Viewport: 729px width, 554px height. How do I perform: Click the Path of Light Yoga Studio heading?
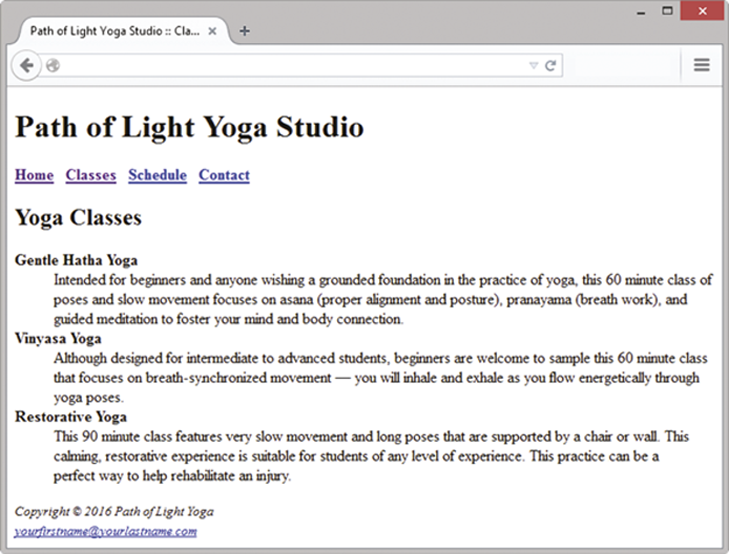point(189,127)
